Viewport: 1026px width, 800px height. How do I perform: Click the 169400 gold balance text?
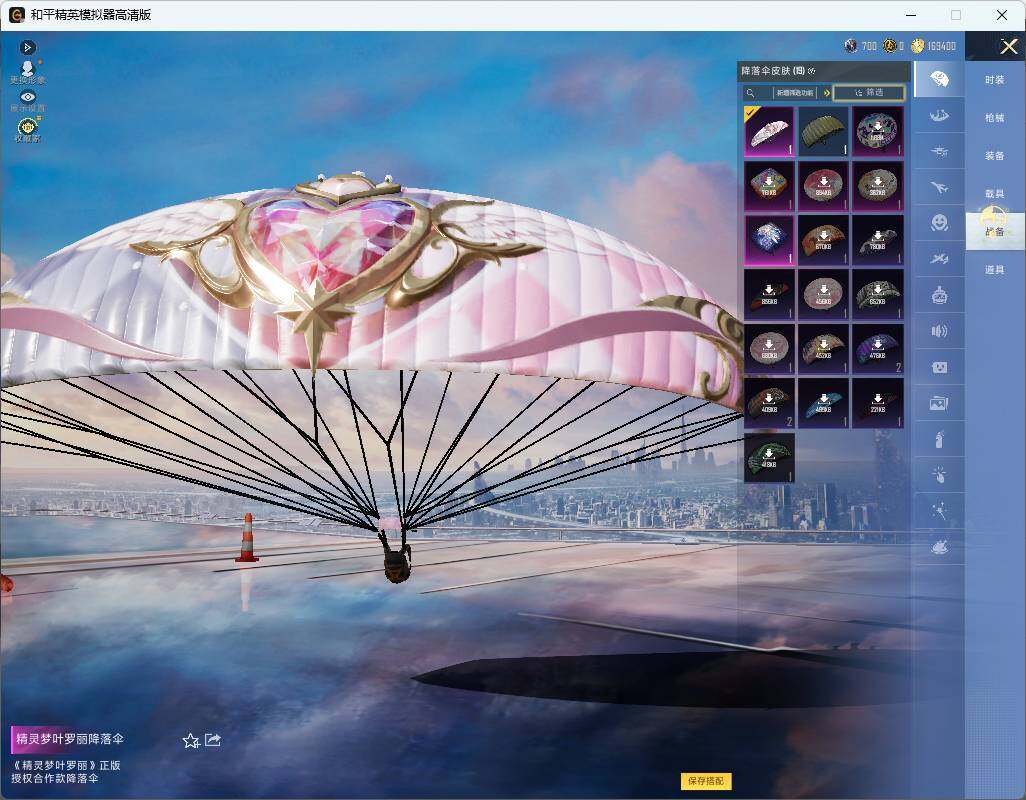pos(942,46)
